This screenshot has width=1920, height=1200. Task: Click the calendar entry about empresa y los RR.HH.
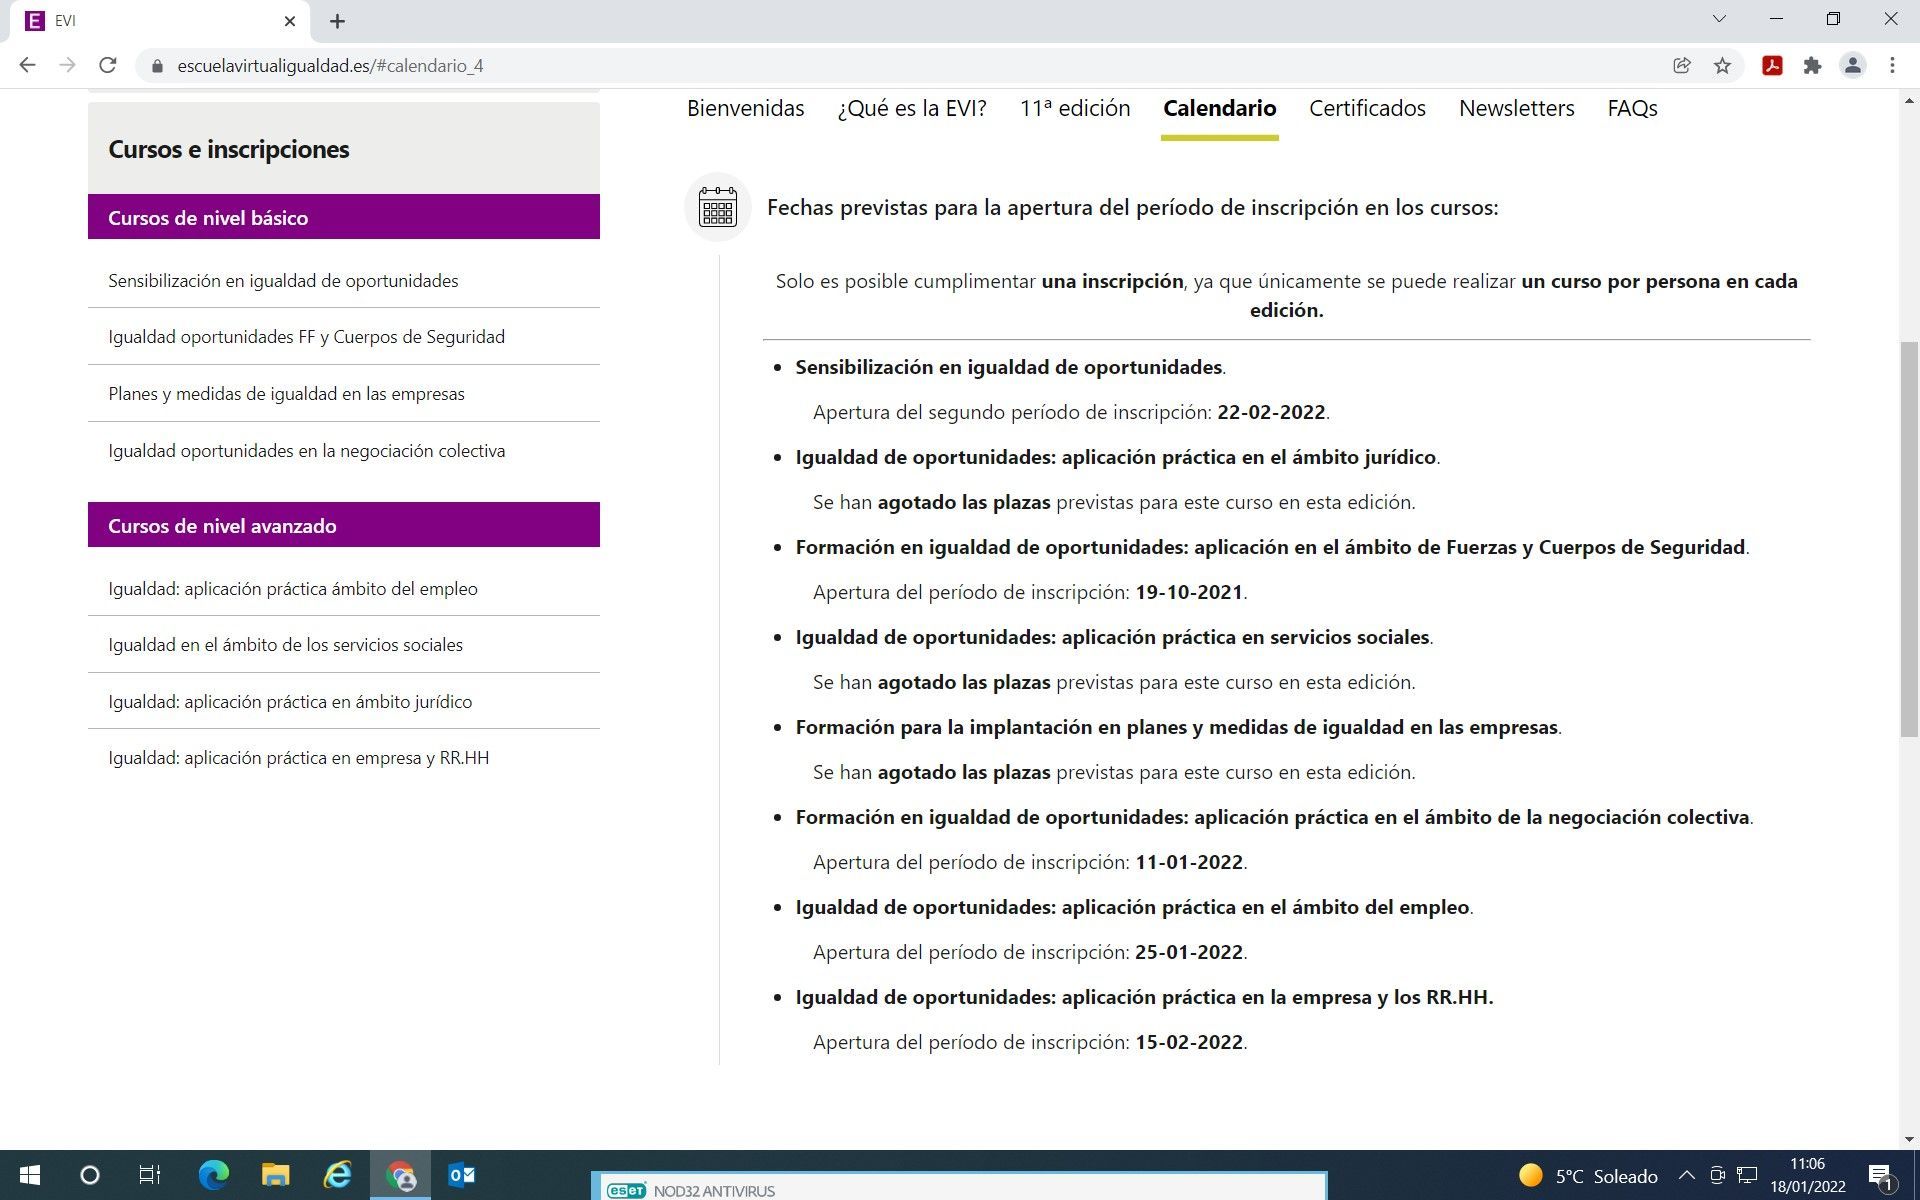[1144, 997]
